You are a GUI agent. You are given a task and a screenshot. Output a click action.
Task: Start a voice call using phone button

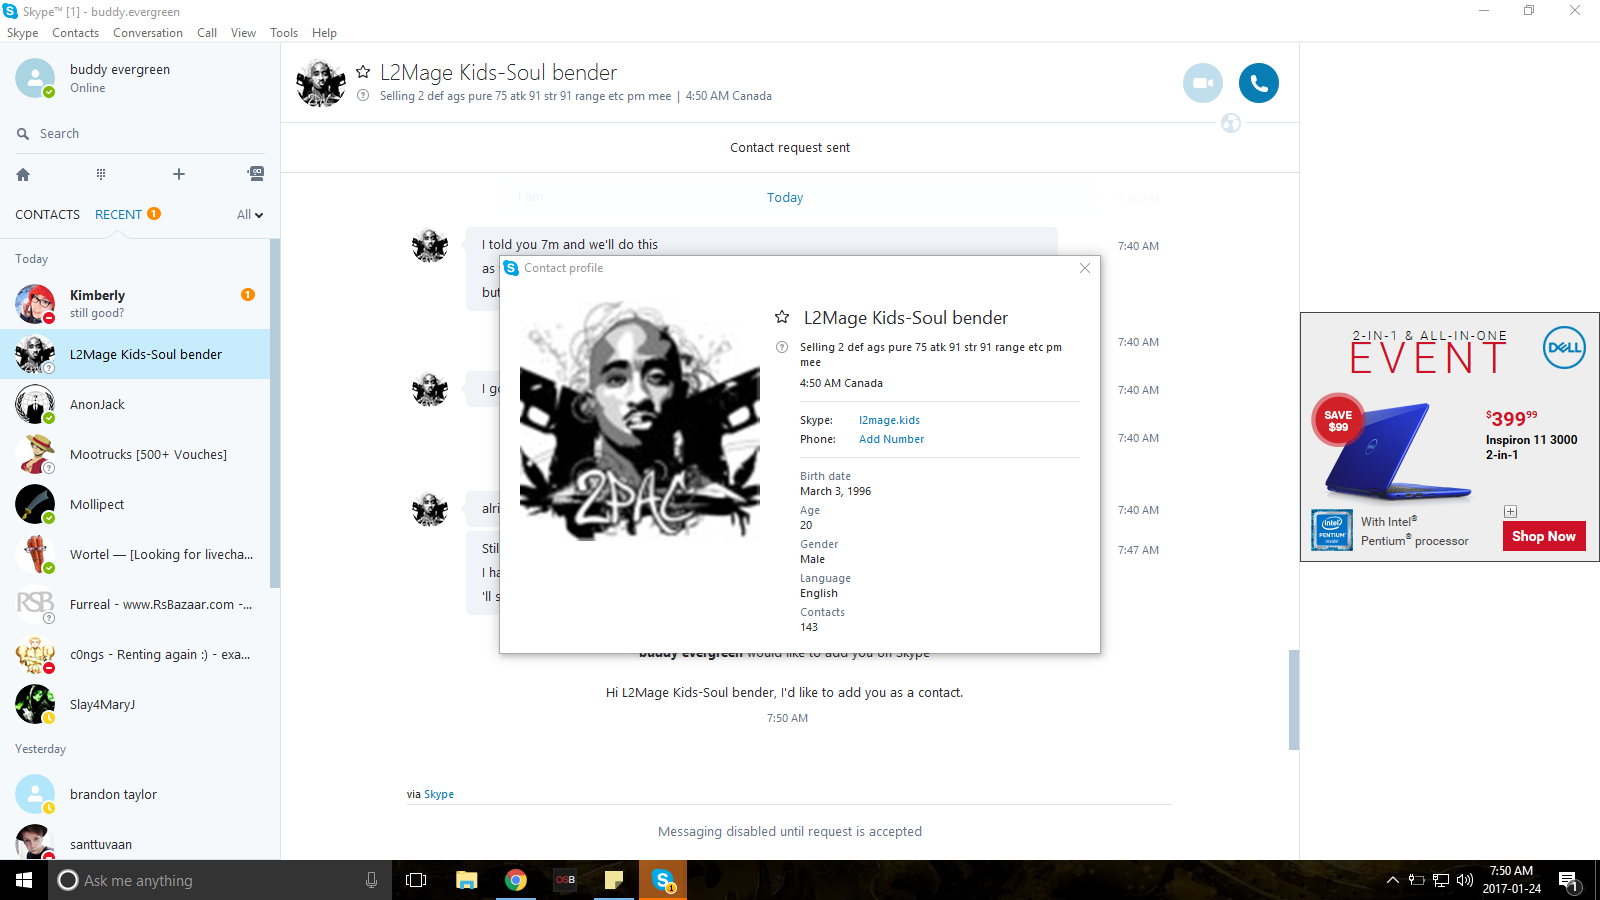(x=1258, y=83)
